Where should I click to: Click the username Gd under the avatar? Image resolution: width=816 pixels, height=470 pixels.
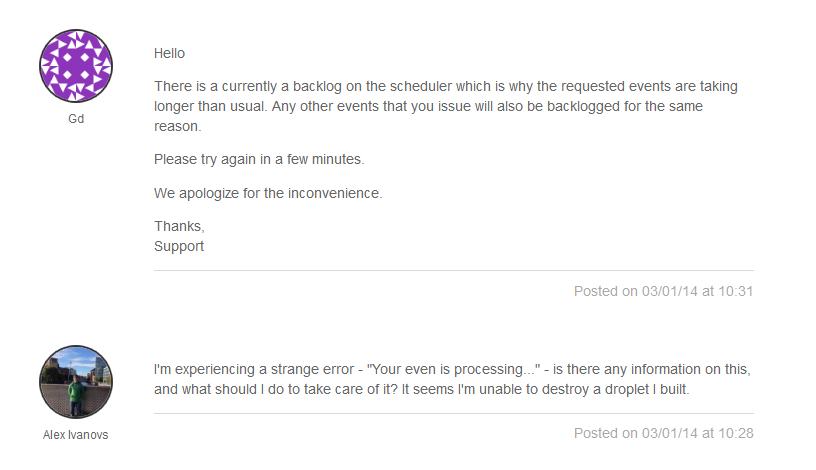click(76, 119)
